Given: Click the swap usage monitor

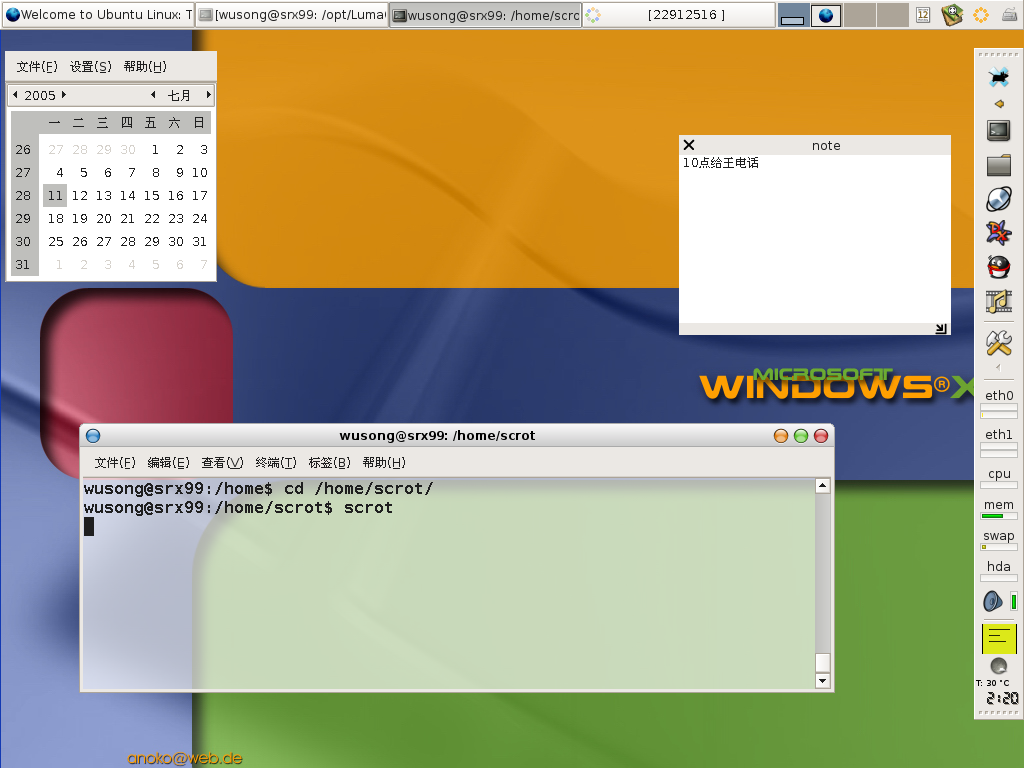Looking at the screenshot, I should click(x=999, y=540).
